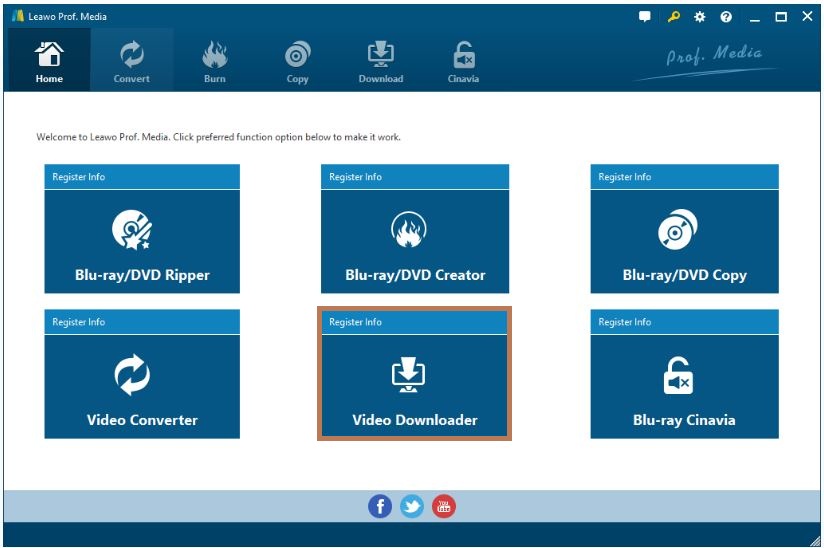Open the Facebook page icon
The image size is (824, 548).
click(x=380, y=506)
